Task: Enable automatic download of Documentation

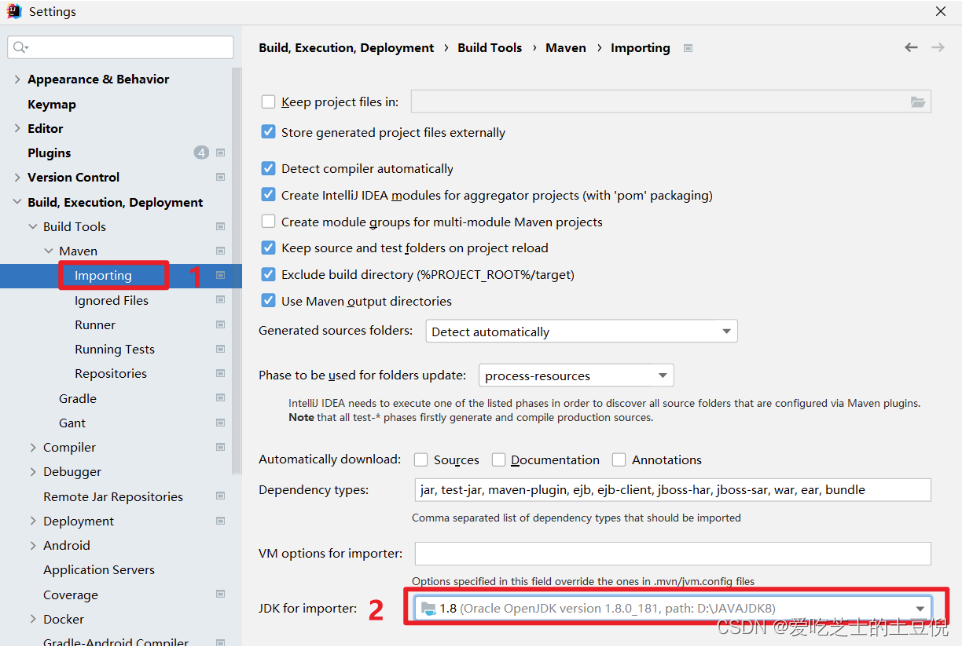Action: pyautogui.click(x=499, y=460)
